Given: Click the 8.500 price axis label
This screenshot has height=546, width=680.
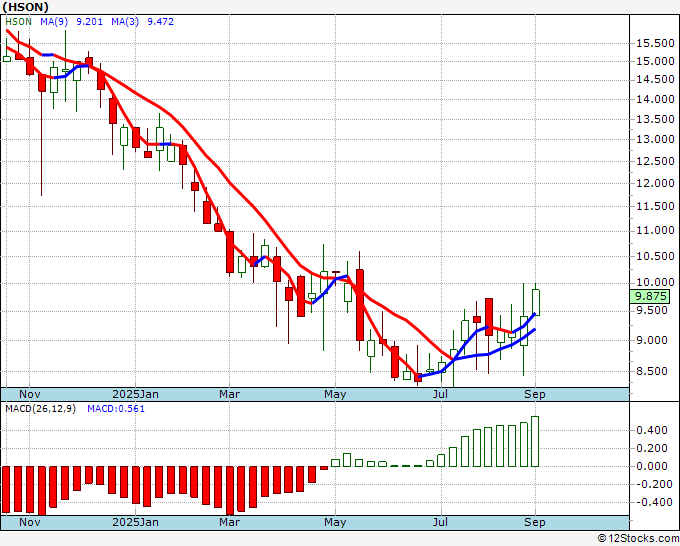Looking at the screenshot, I should [652, 372].
